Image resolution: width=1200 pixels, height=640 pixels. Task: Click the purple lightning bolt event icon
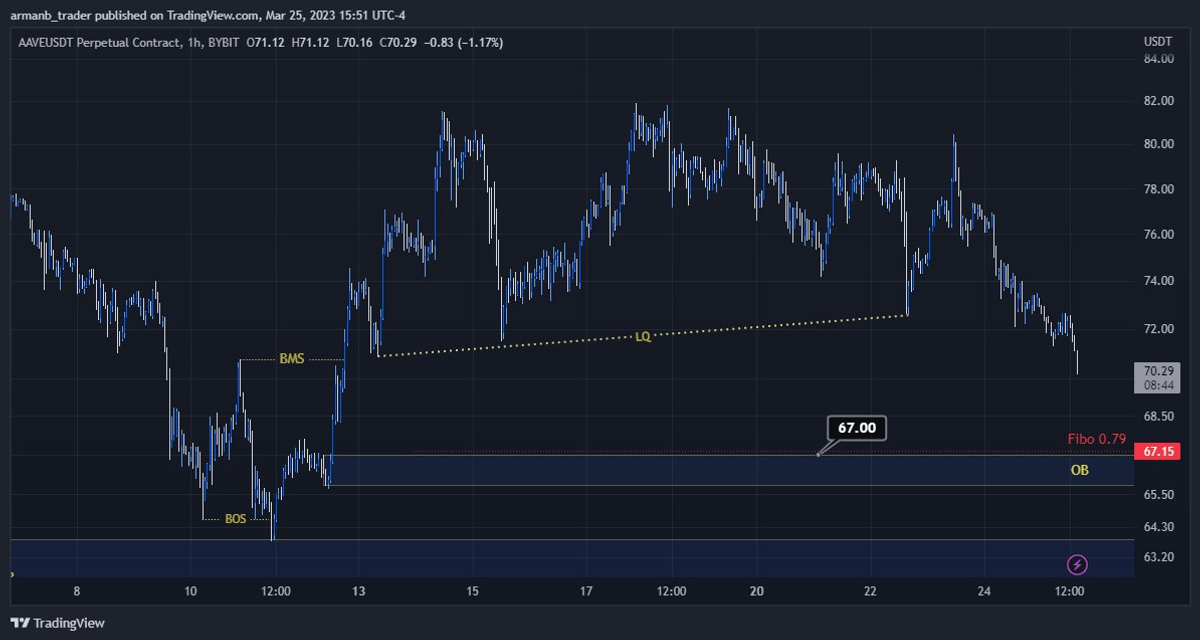click(x=1077, y=565)
